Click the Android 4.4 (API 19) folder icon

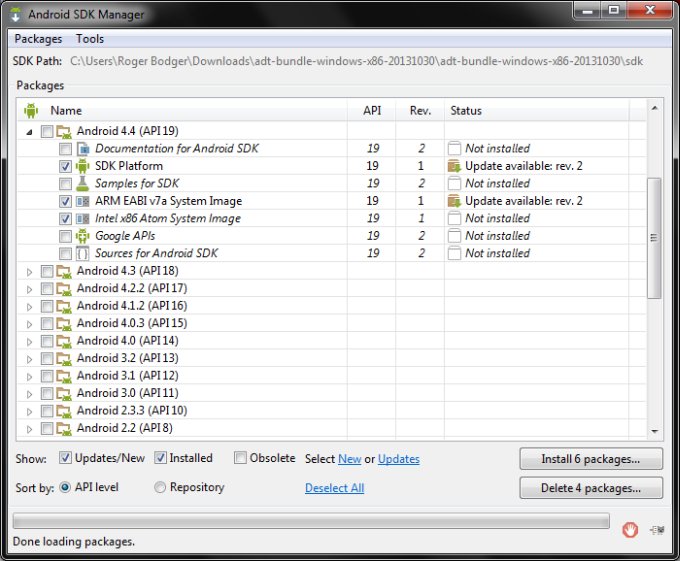pyautogui.click(x=64, y=131)
